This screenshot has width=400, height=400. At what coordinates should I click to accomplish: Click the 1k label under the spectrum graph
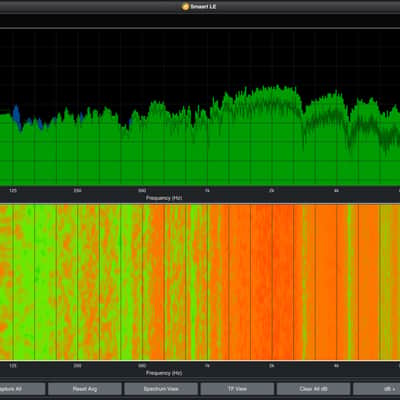pos(207,191)
